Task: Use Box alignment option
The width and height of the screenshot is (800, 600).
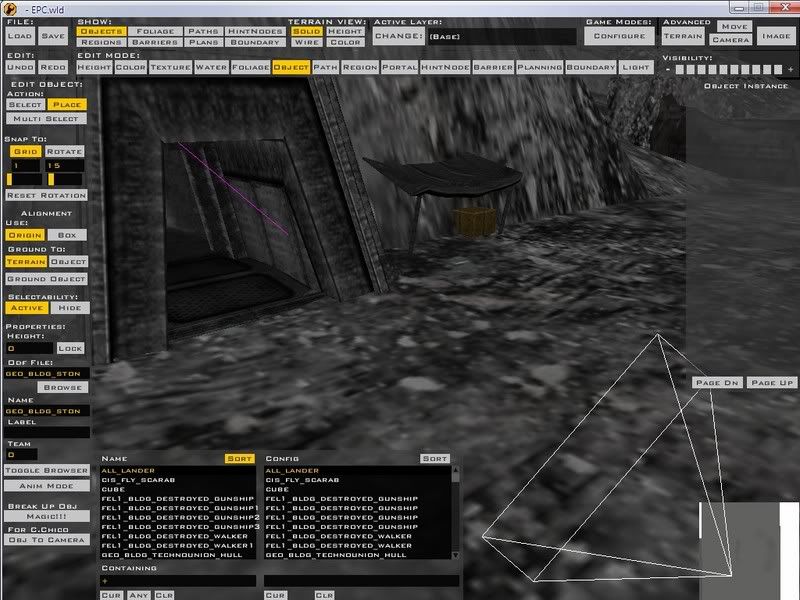Action: point(67,235)
